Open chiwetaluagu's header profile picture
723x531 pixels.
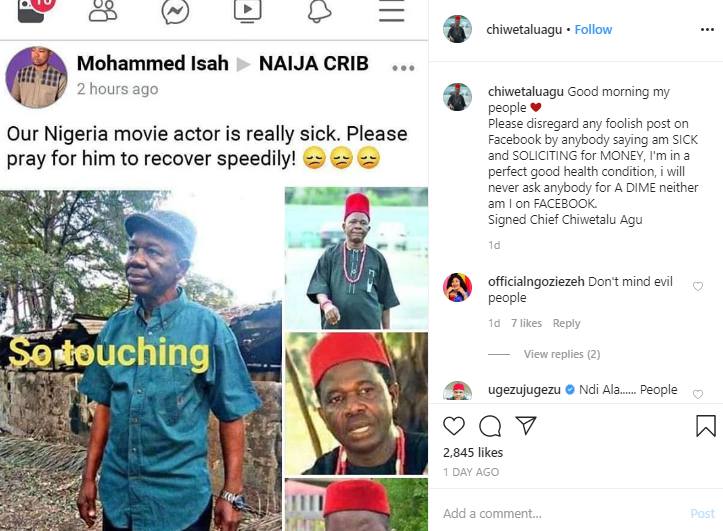click(457, 29)
